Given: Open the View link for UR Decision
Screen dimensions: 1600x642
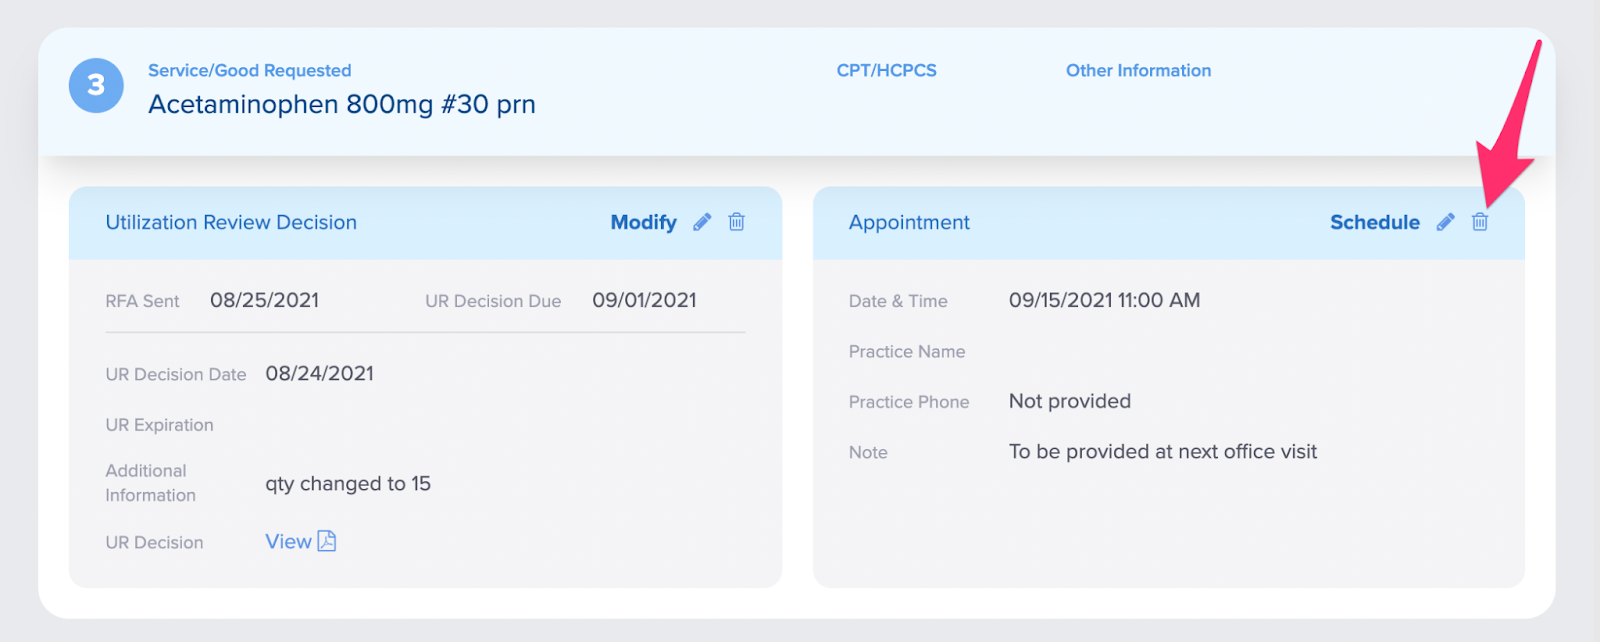Looking at the screenshot, I should [x=288, y=541].
